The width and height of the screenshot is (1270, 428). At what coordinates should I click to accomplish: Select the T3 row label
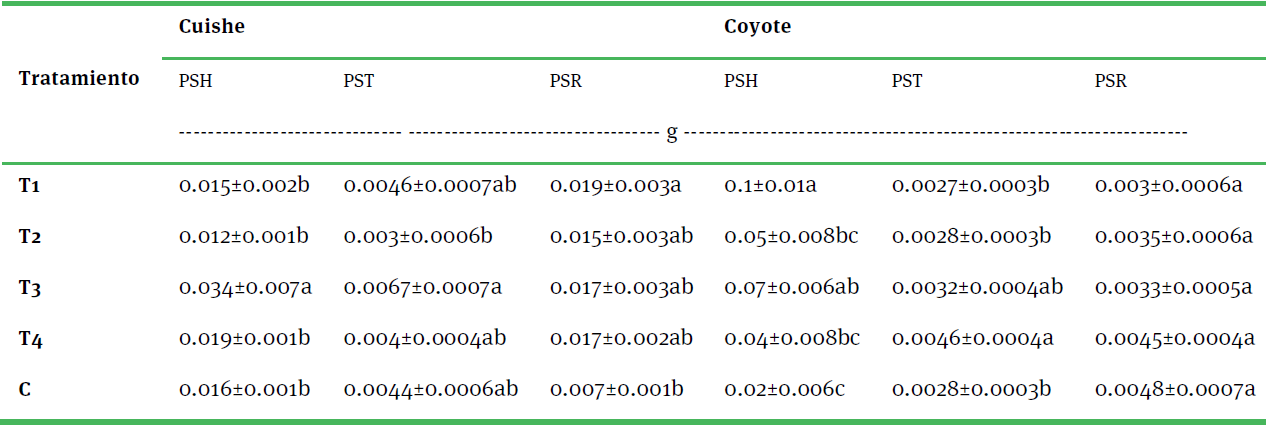[x=31, y=289]
